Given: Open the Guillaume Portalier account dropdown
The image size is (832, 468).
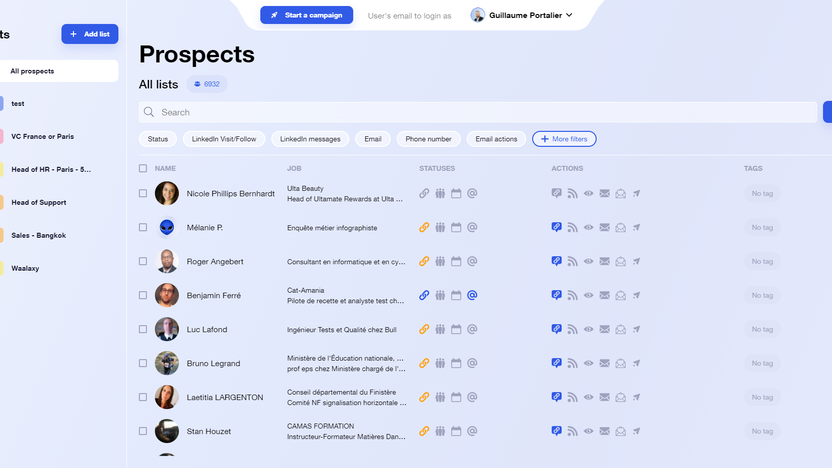Looking at the screenshot, I should 522,15.
